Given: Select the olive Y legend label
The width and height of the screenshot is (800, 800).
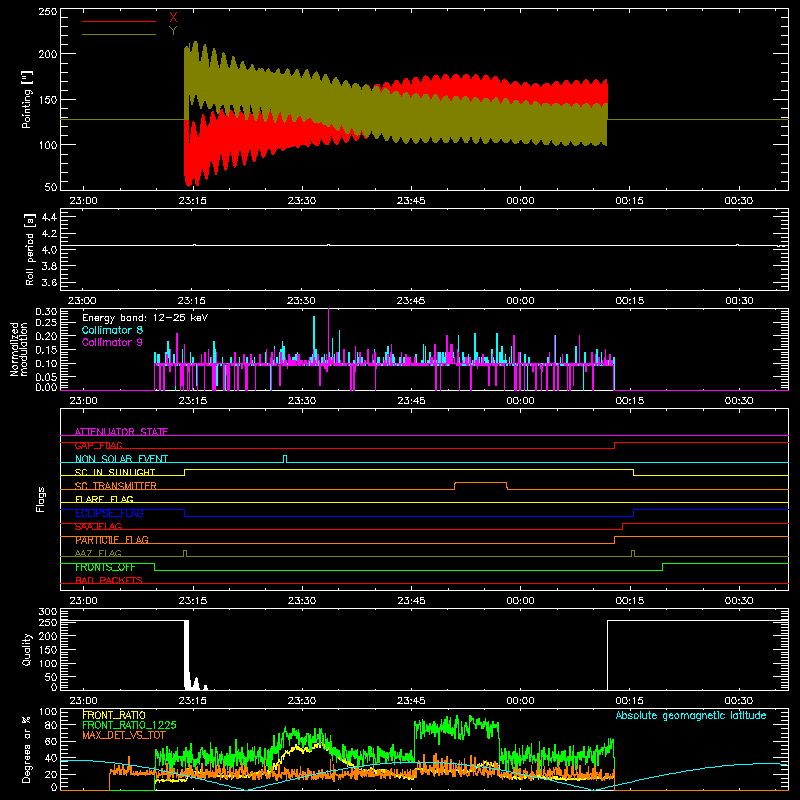Looking at the screenshot, I should [173, 31].
